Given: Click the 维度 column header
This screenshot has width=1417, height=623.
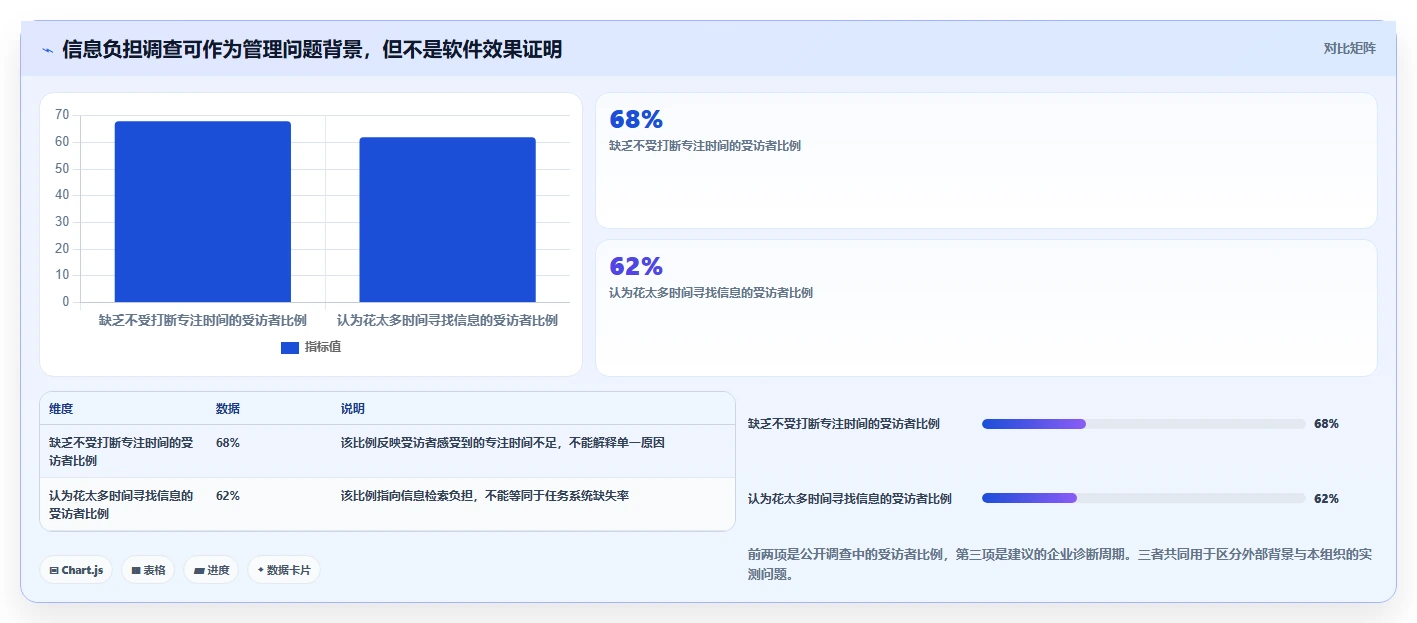Looking at the screenshot, I should click(x=61, y=409).
